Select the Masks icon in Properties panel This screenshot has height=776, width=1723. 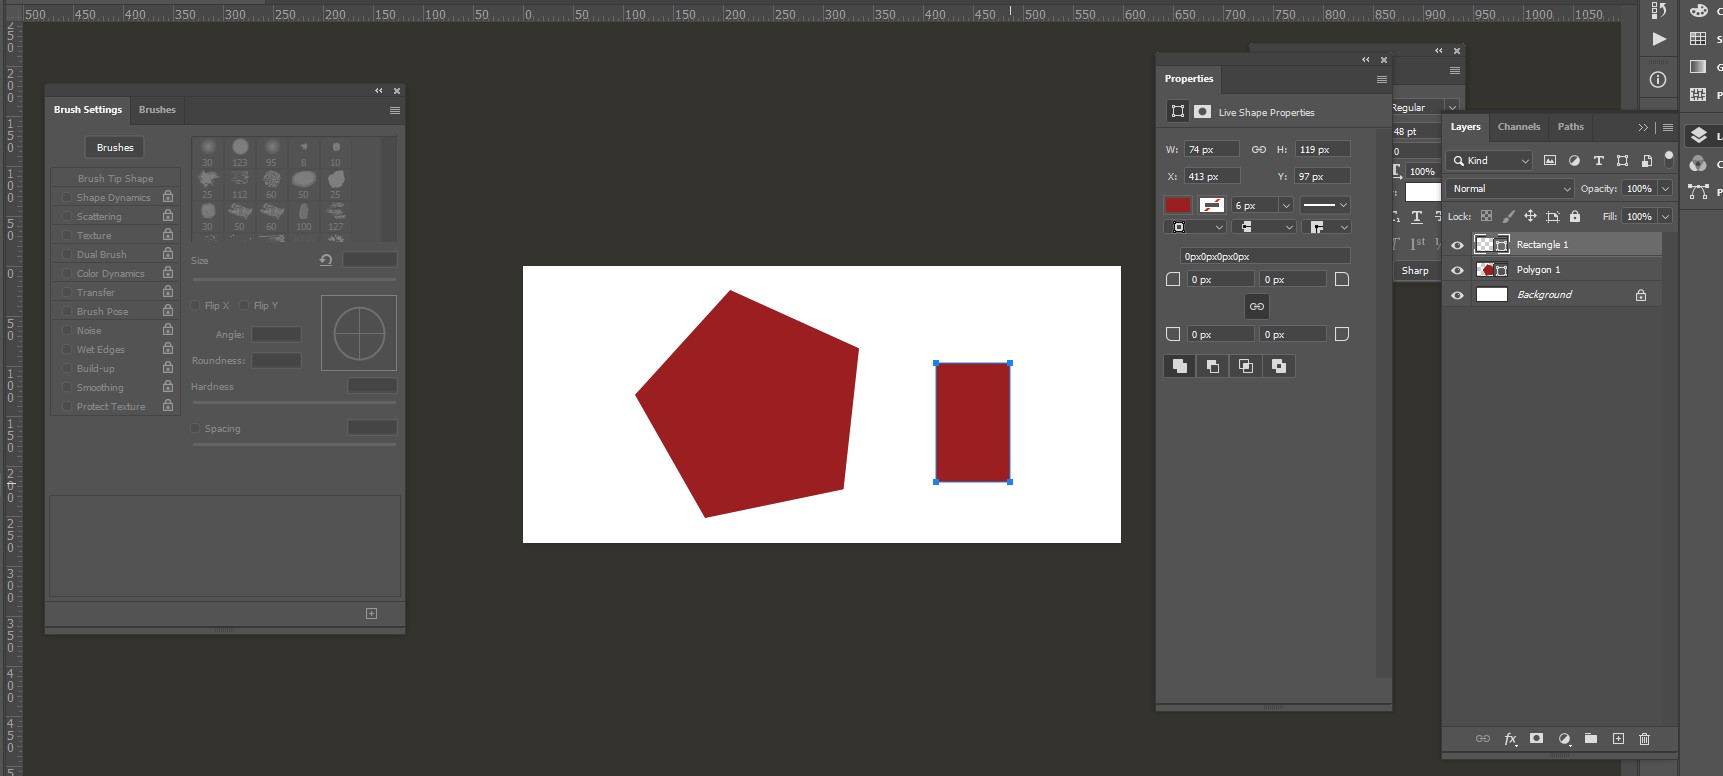(x=1202, y=112)
